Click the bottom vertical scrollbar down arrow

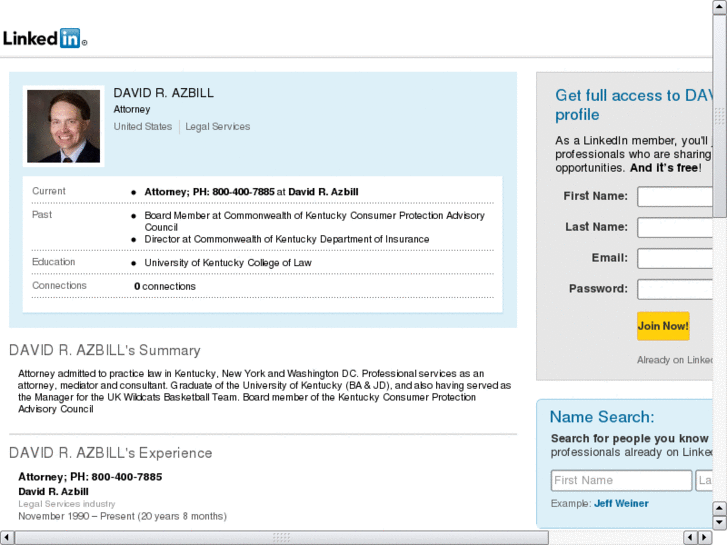(720, 523)
